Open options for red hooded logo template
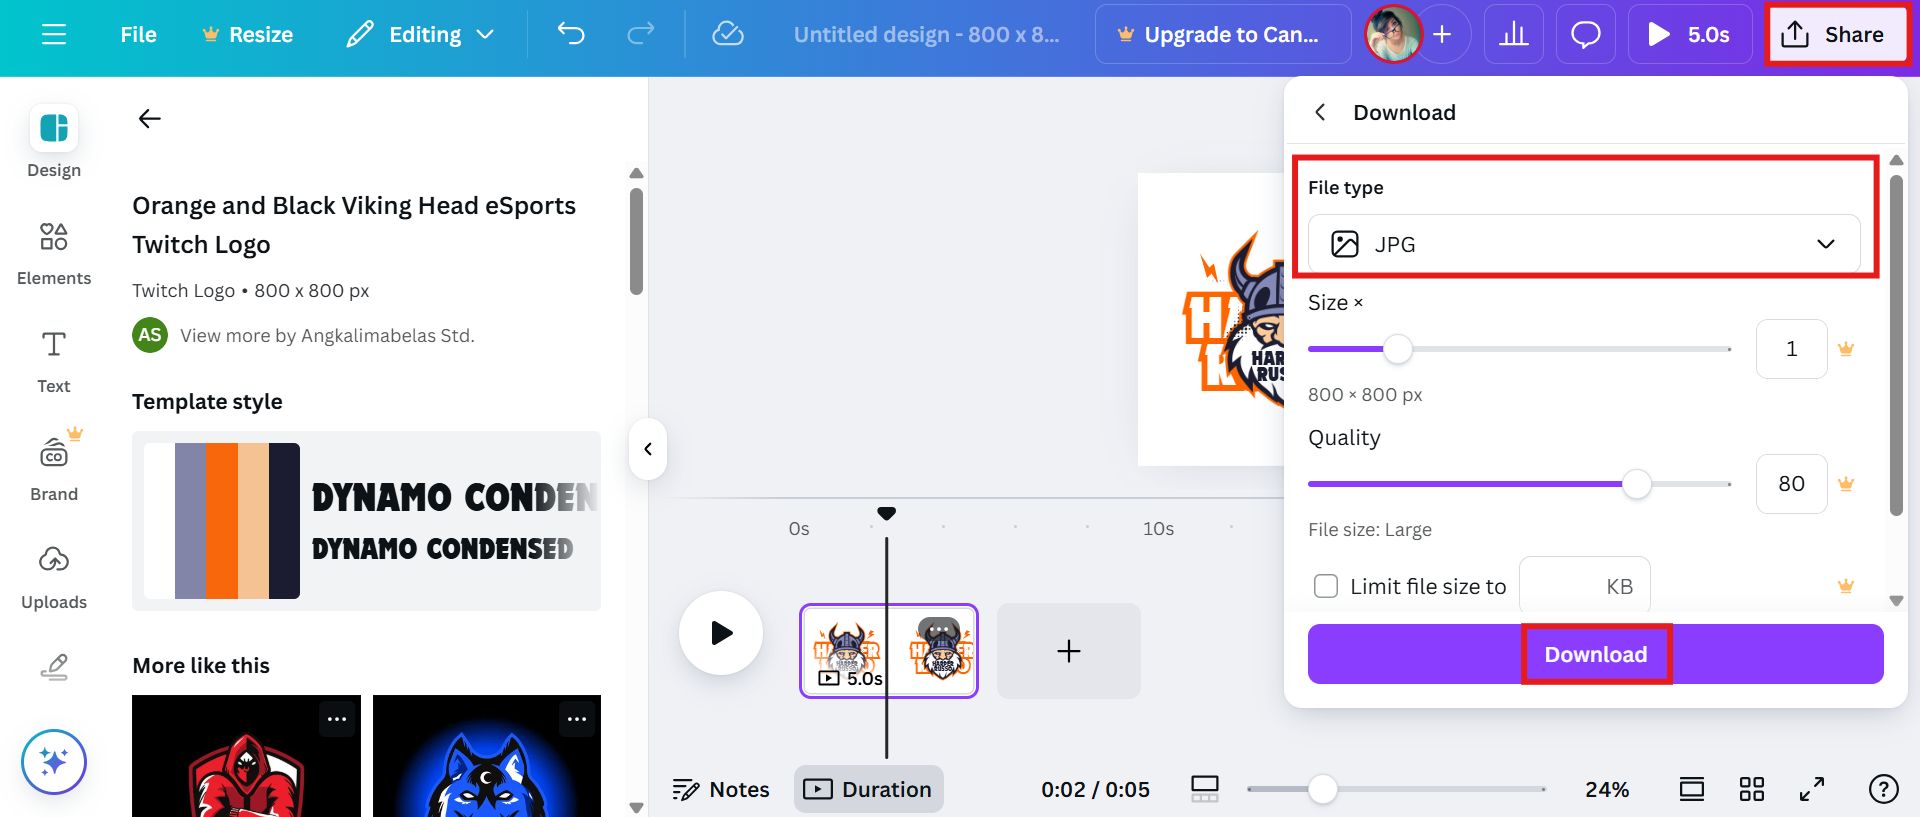The height and width of the screenshot is (817, 1920). click(337, 719)
